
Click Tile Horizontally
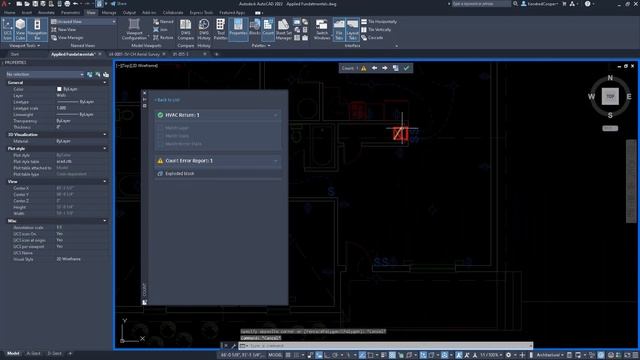pos(379,22)
